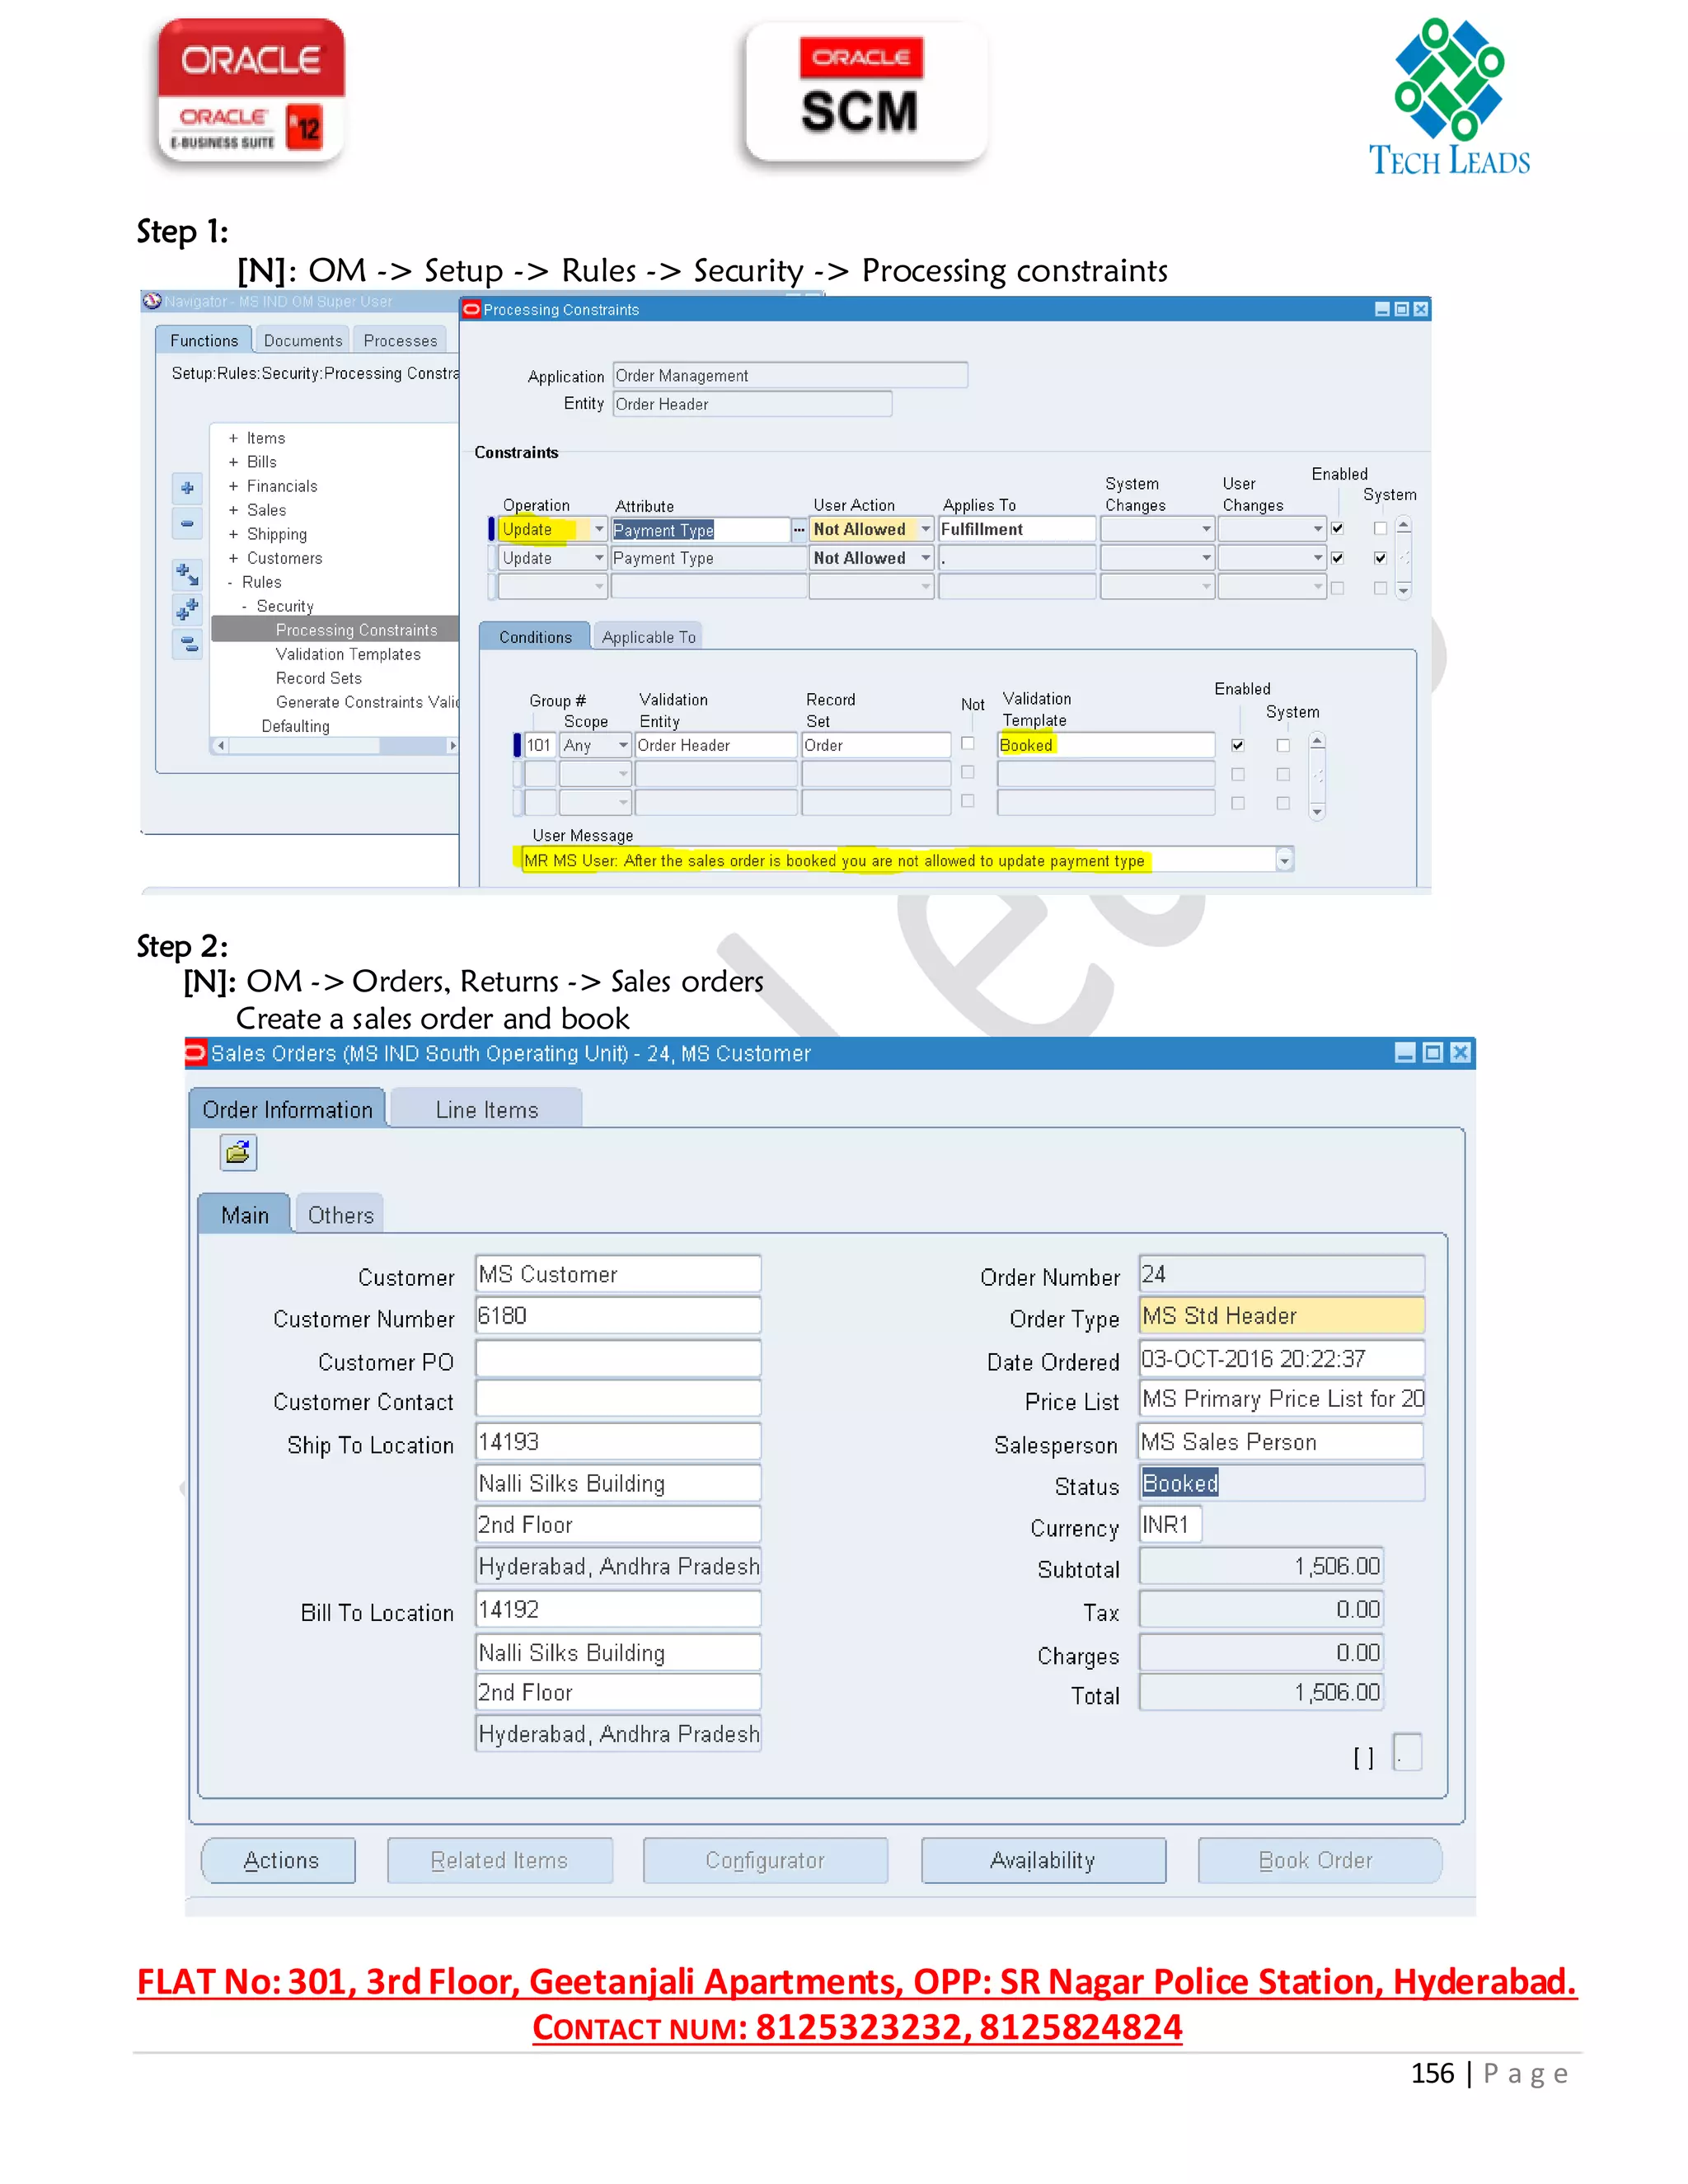Image resolution: width=1688 pixels, height=2184 pixels.
Task: Switch to the Applicable To tab
Action: pyautogui.click(x=648, y=637)
